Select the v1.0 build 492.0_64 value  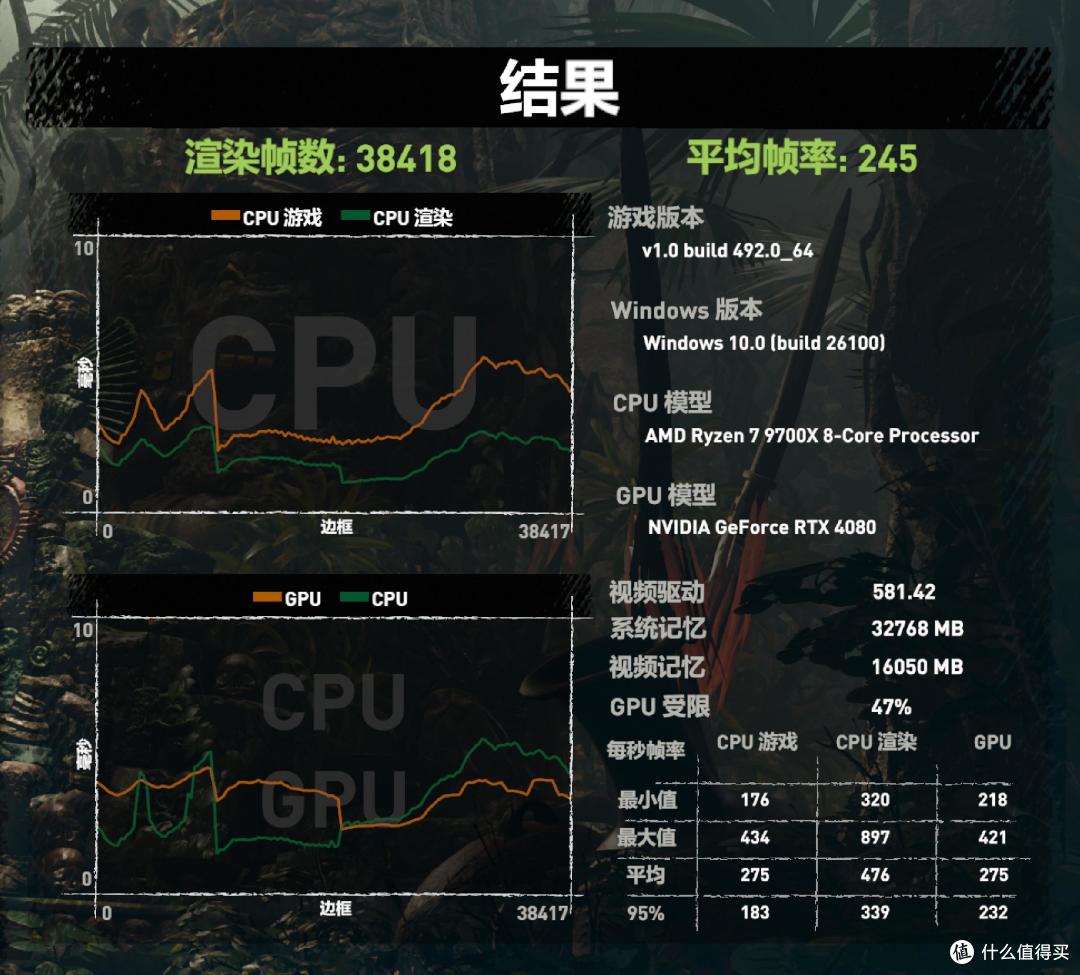click(x=727, y=251)
